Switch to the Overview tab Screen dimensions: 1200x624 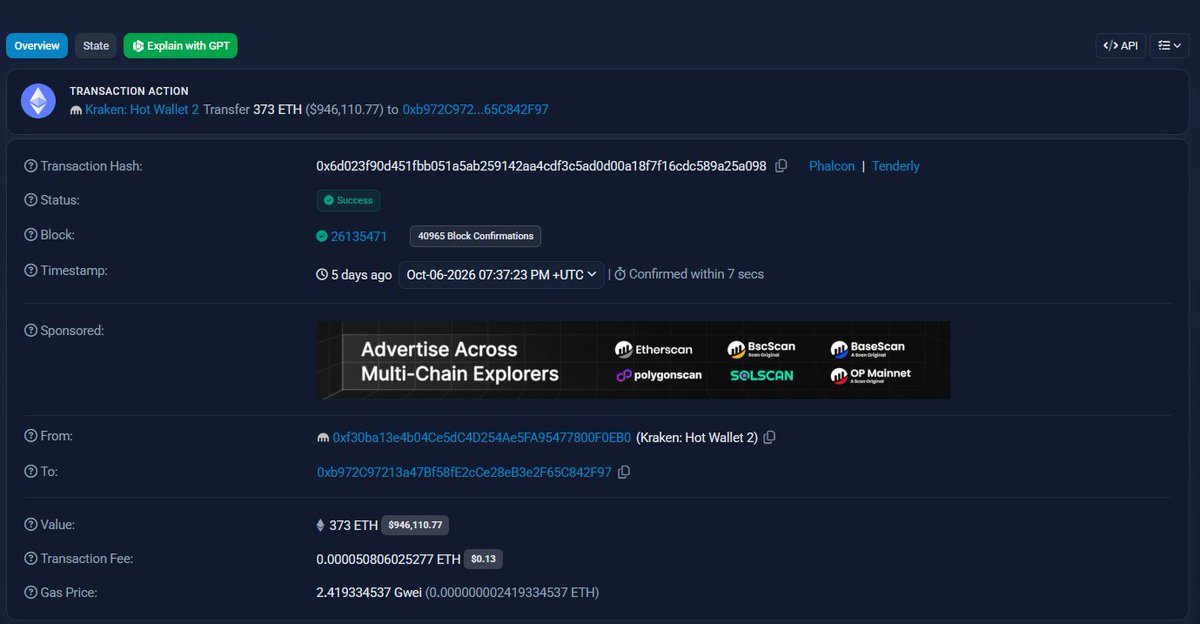pos(37,45)
